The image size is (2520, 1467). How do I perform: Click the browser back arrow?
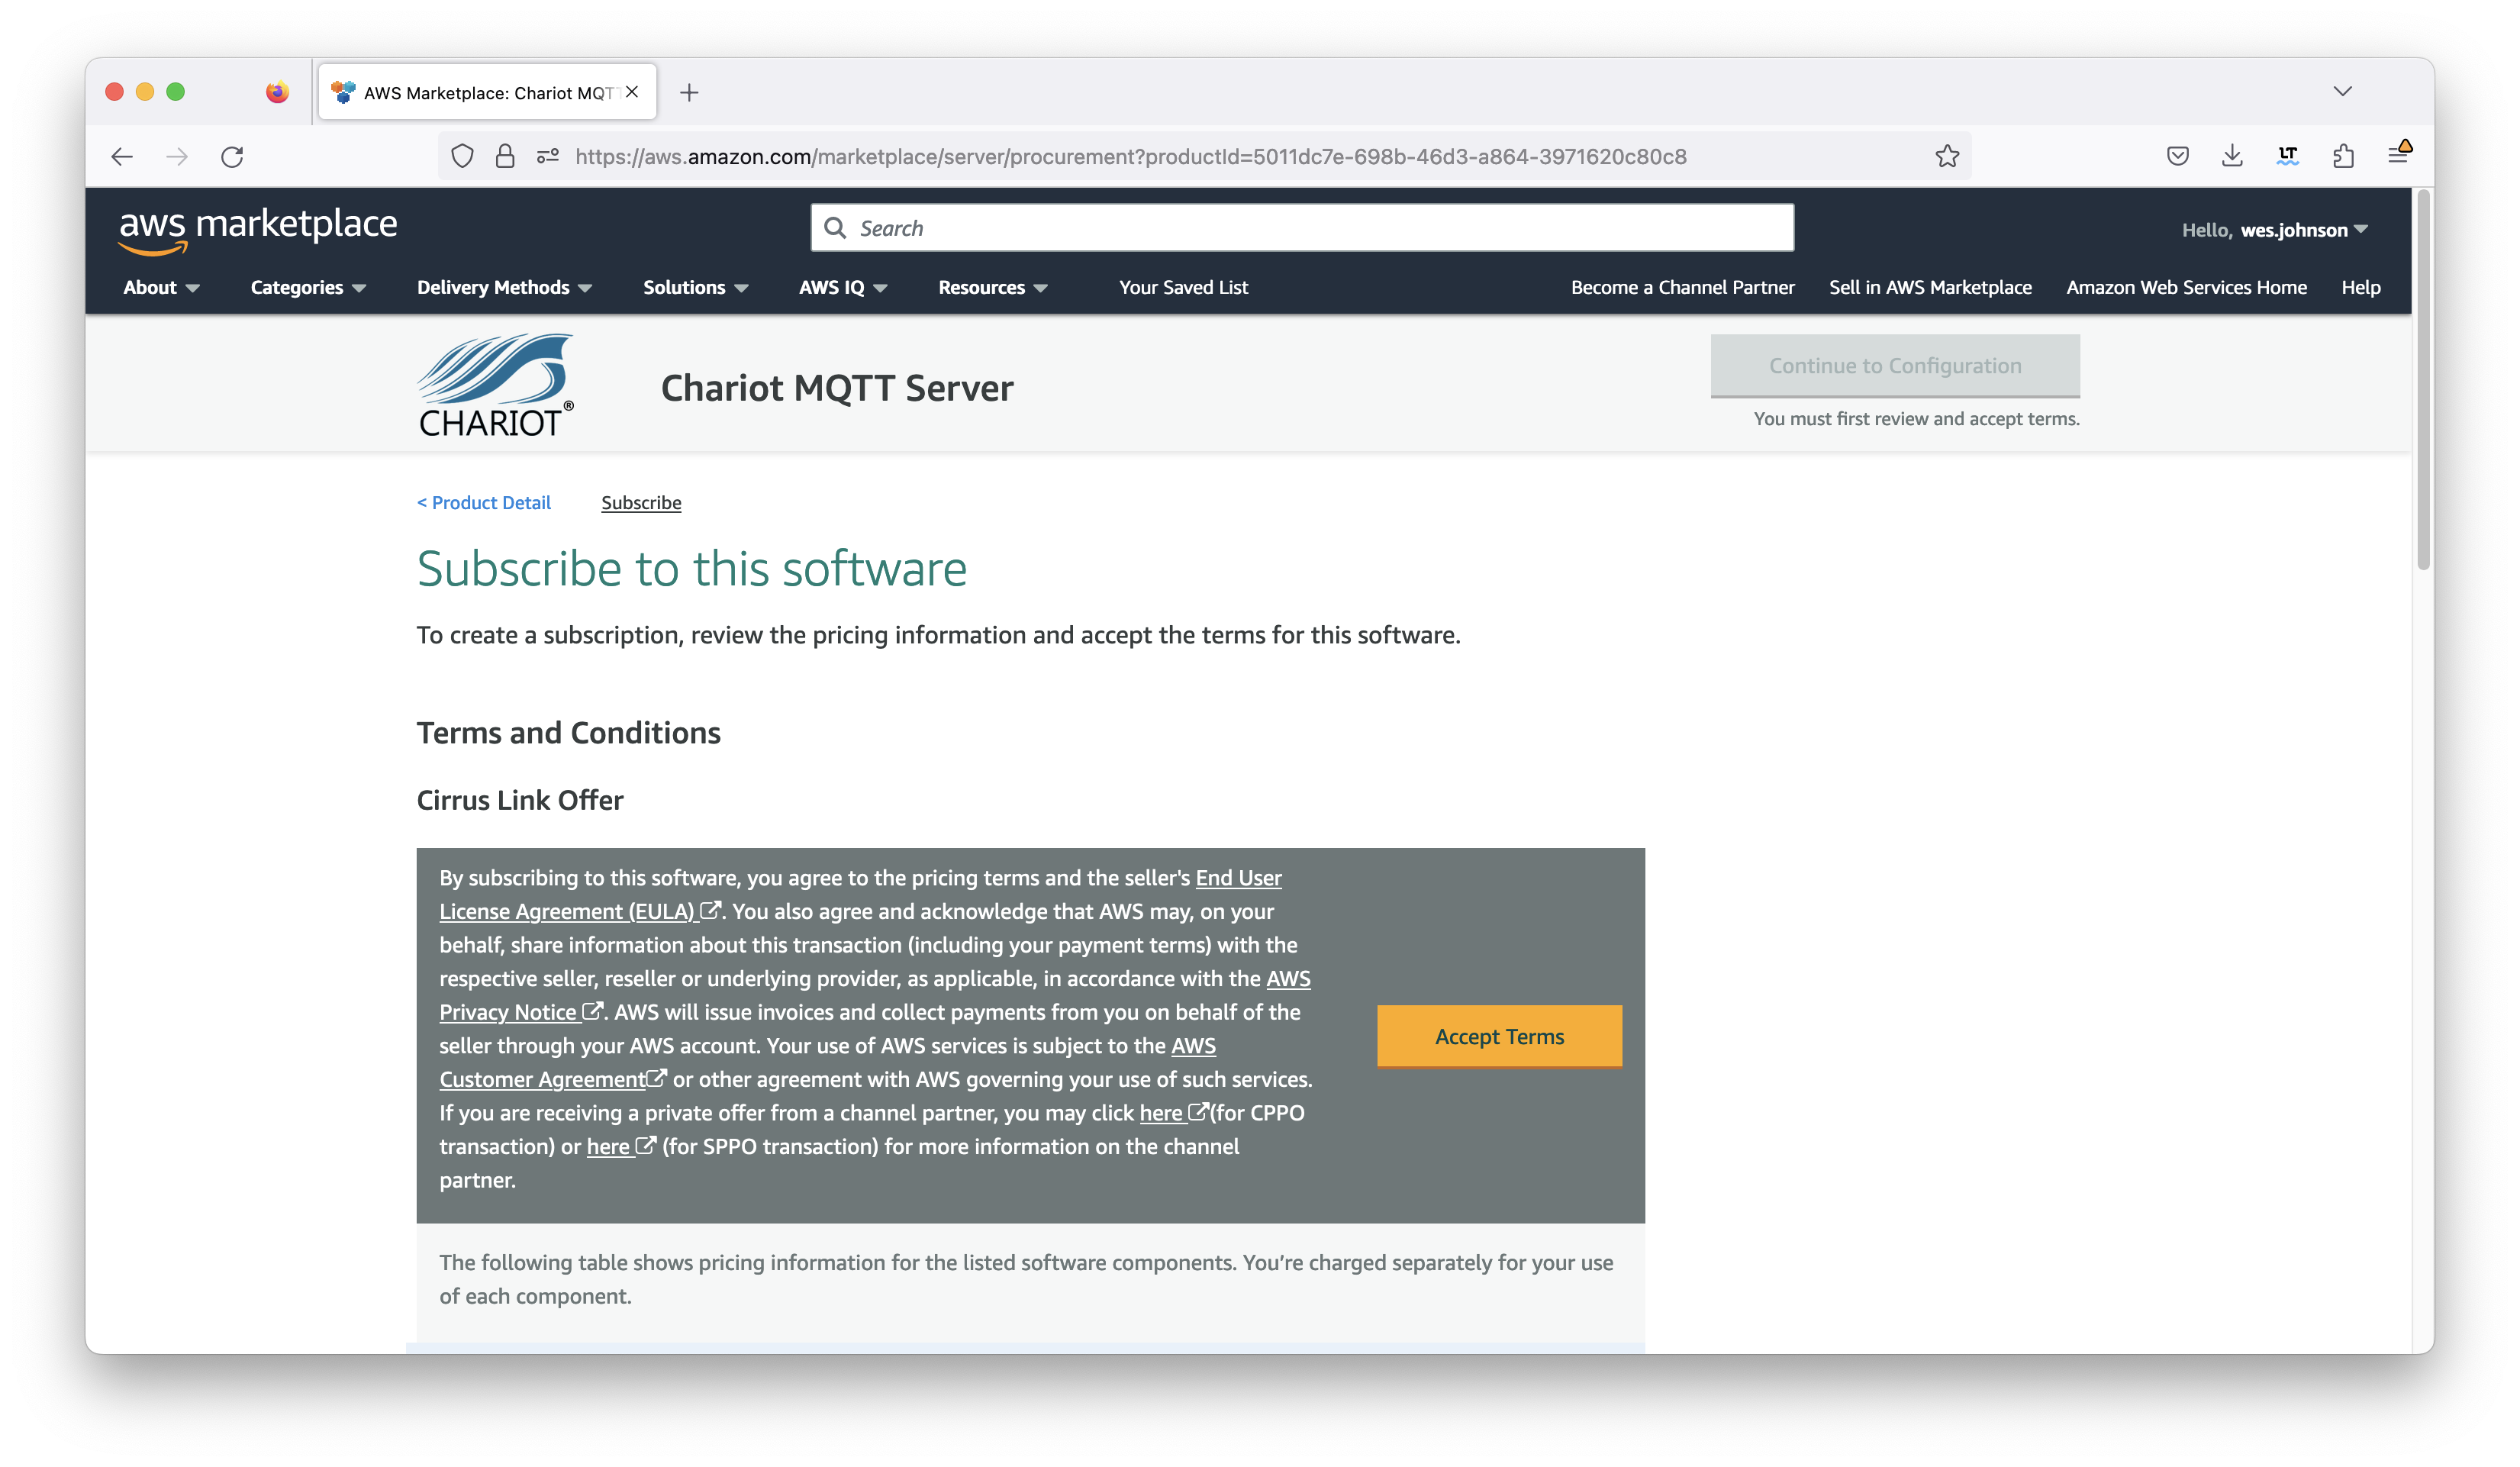pos(122,156)
